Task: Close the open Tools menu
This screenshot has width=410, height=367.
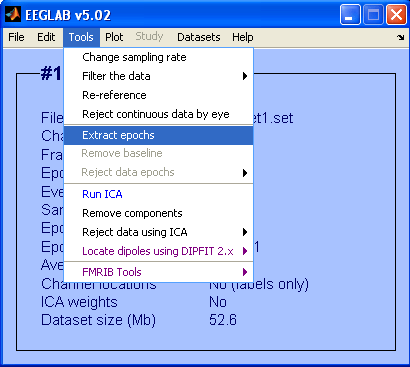Action: click(81, 37)
